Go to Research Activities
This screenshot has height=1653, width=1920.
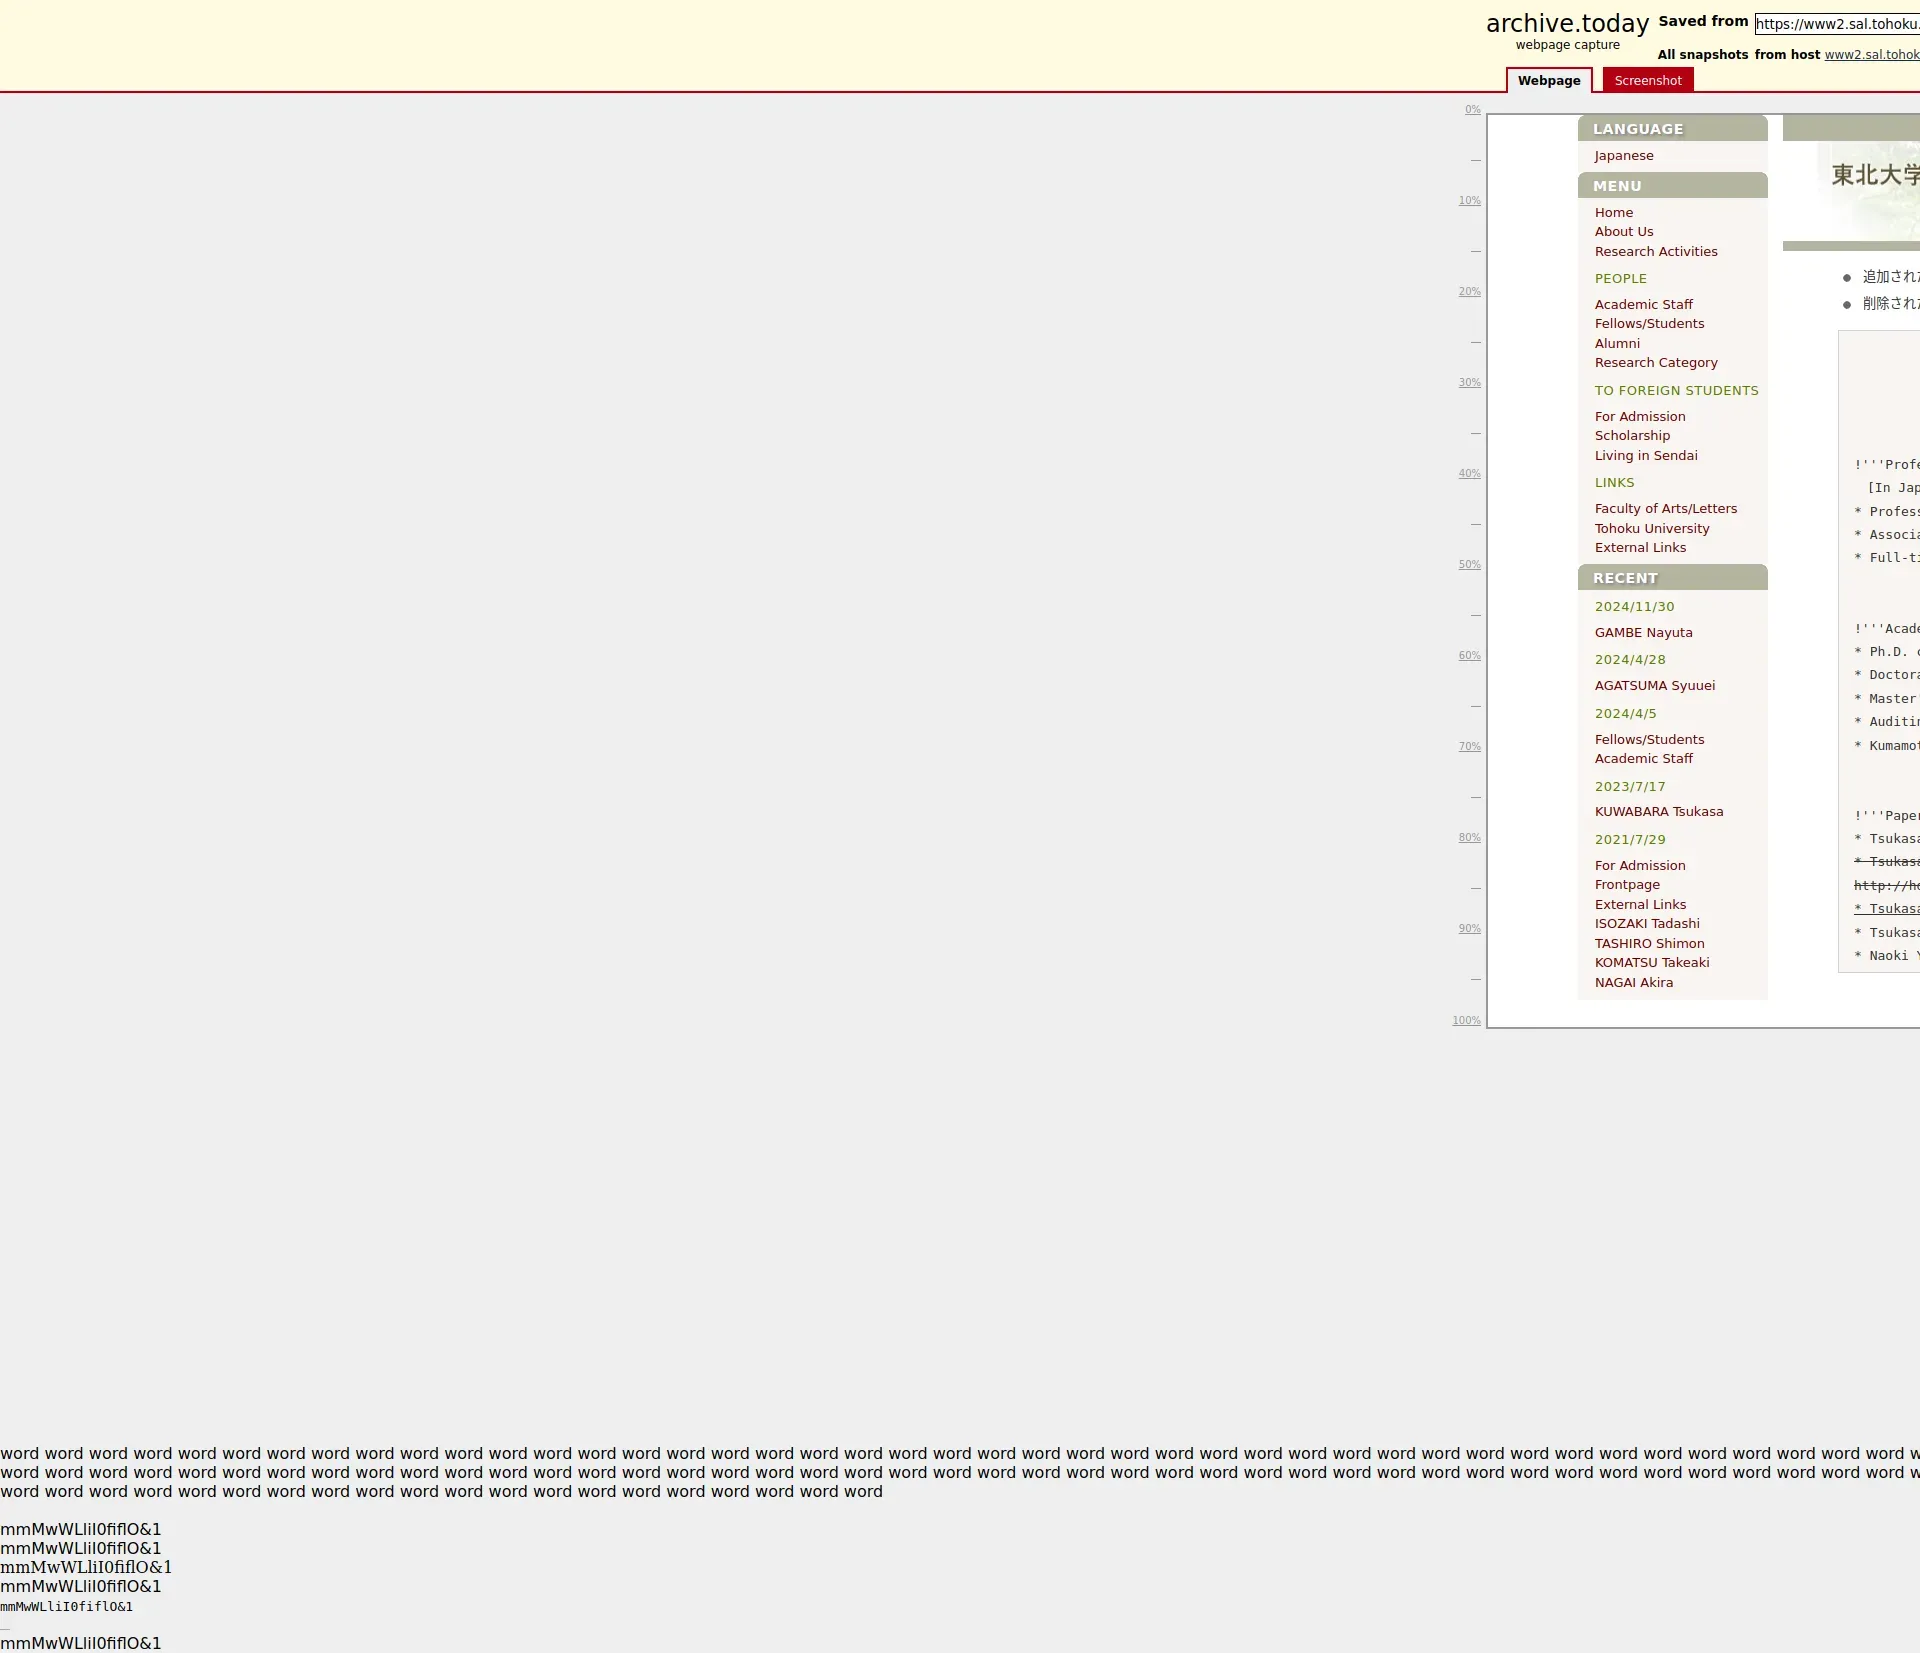coord(1655,252)
